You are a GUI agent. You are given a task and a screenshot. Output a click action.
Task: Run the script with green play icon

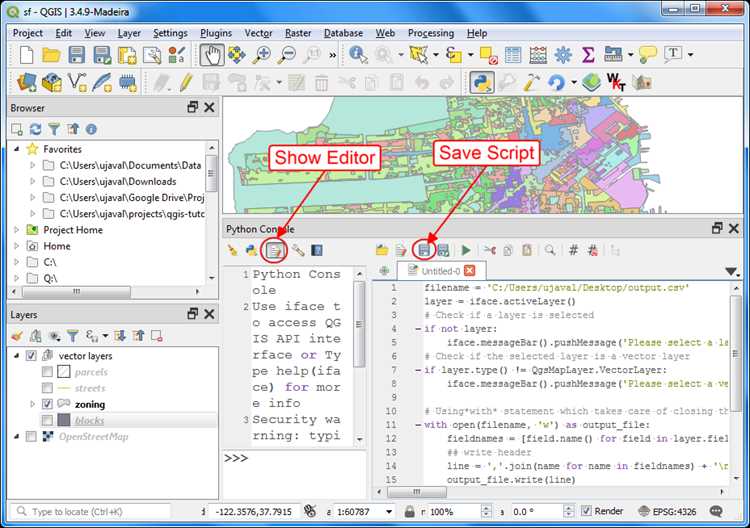(x=465, y=250)
